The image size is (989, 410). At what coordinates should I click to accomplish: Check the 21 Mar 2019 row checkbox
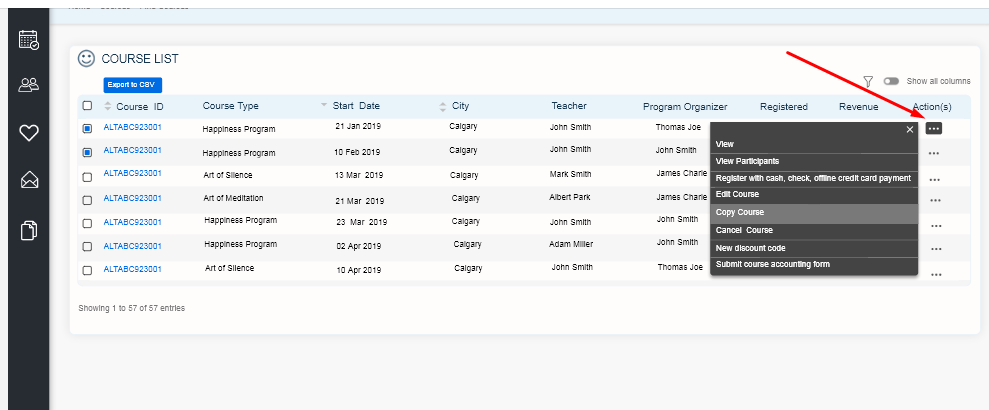coord(87,199)
